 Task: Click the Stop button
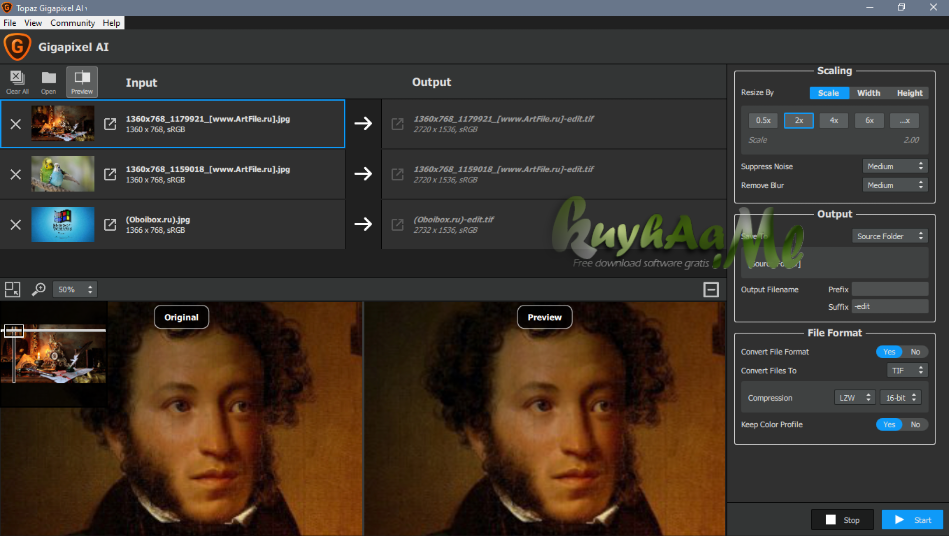[842, 520]
